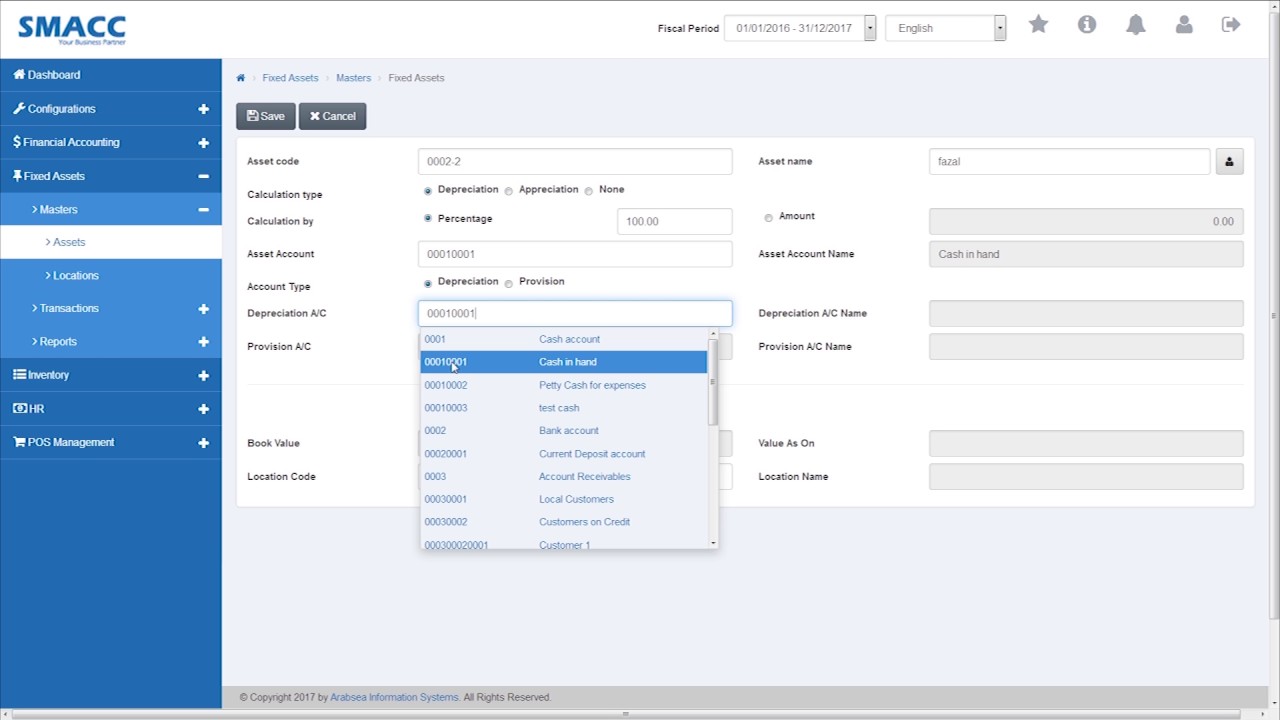Expand the POS Management plus
Screen dimensions: 1280x720
pos(203,443)
